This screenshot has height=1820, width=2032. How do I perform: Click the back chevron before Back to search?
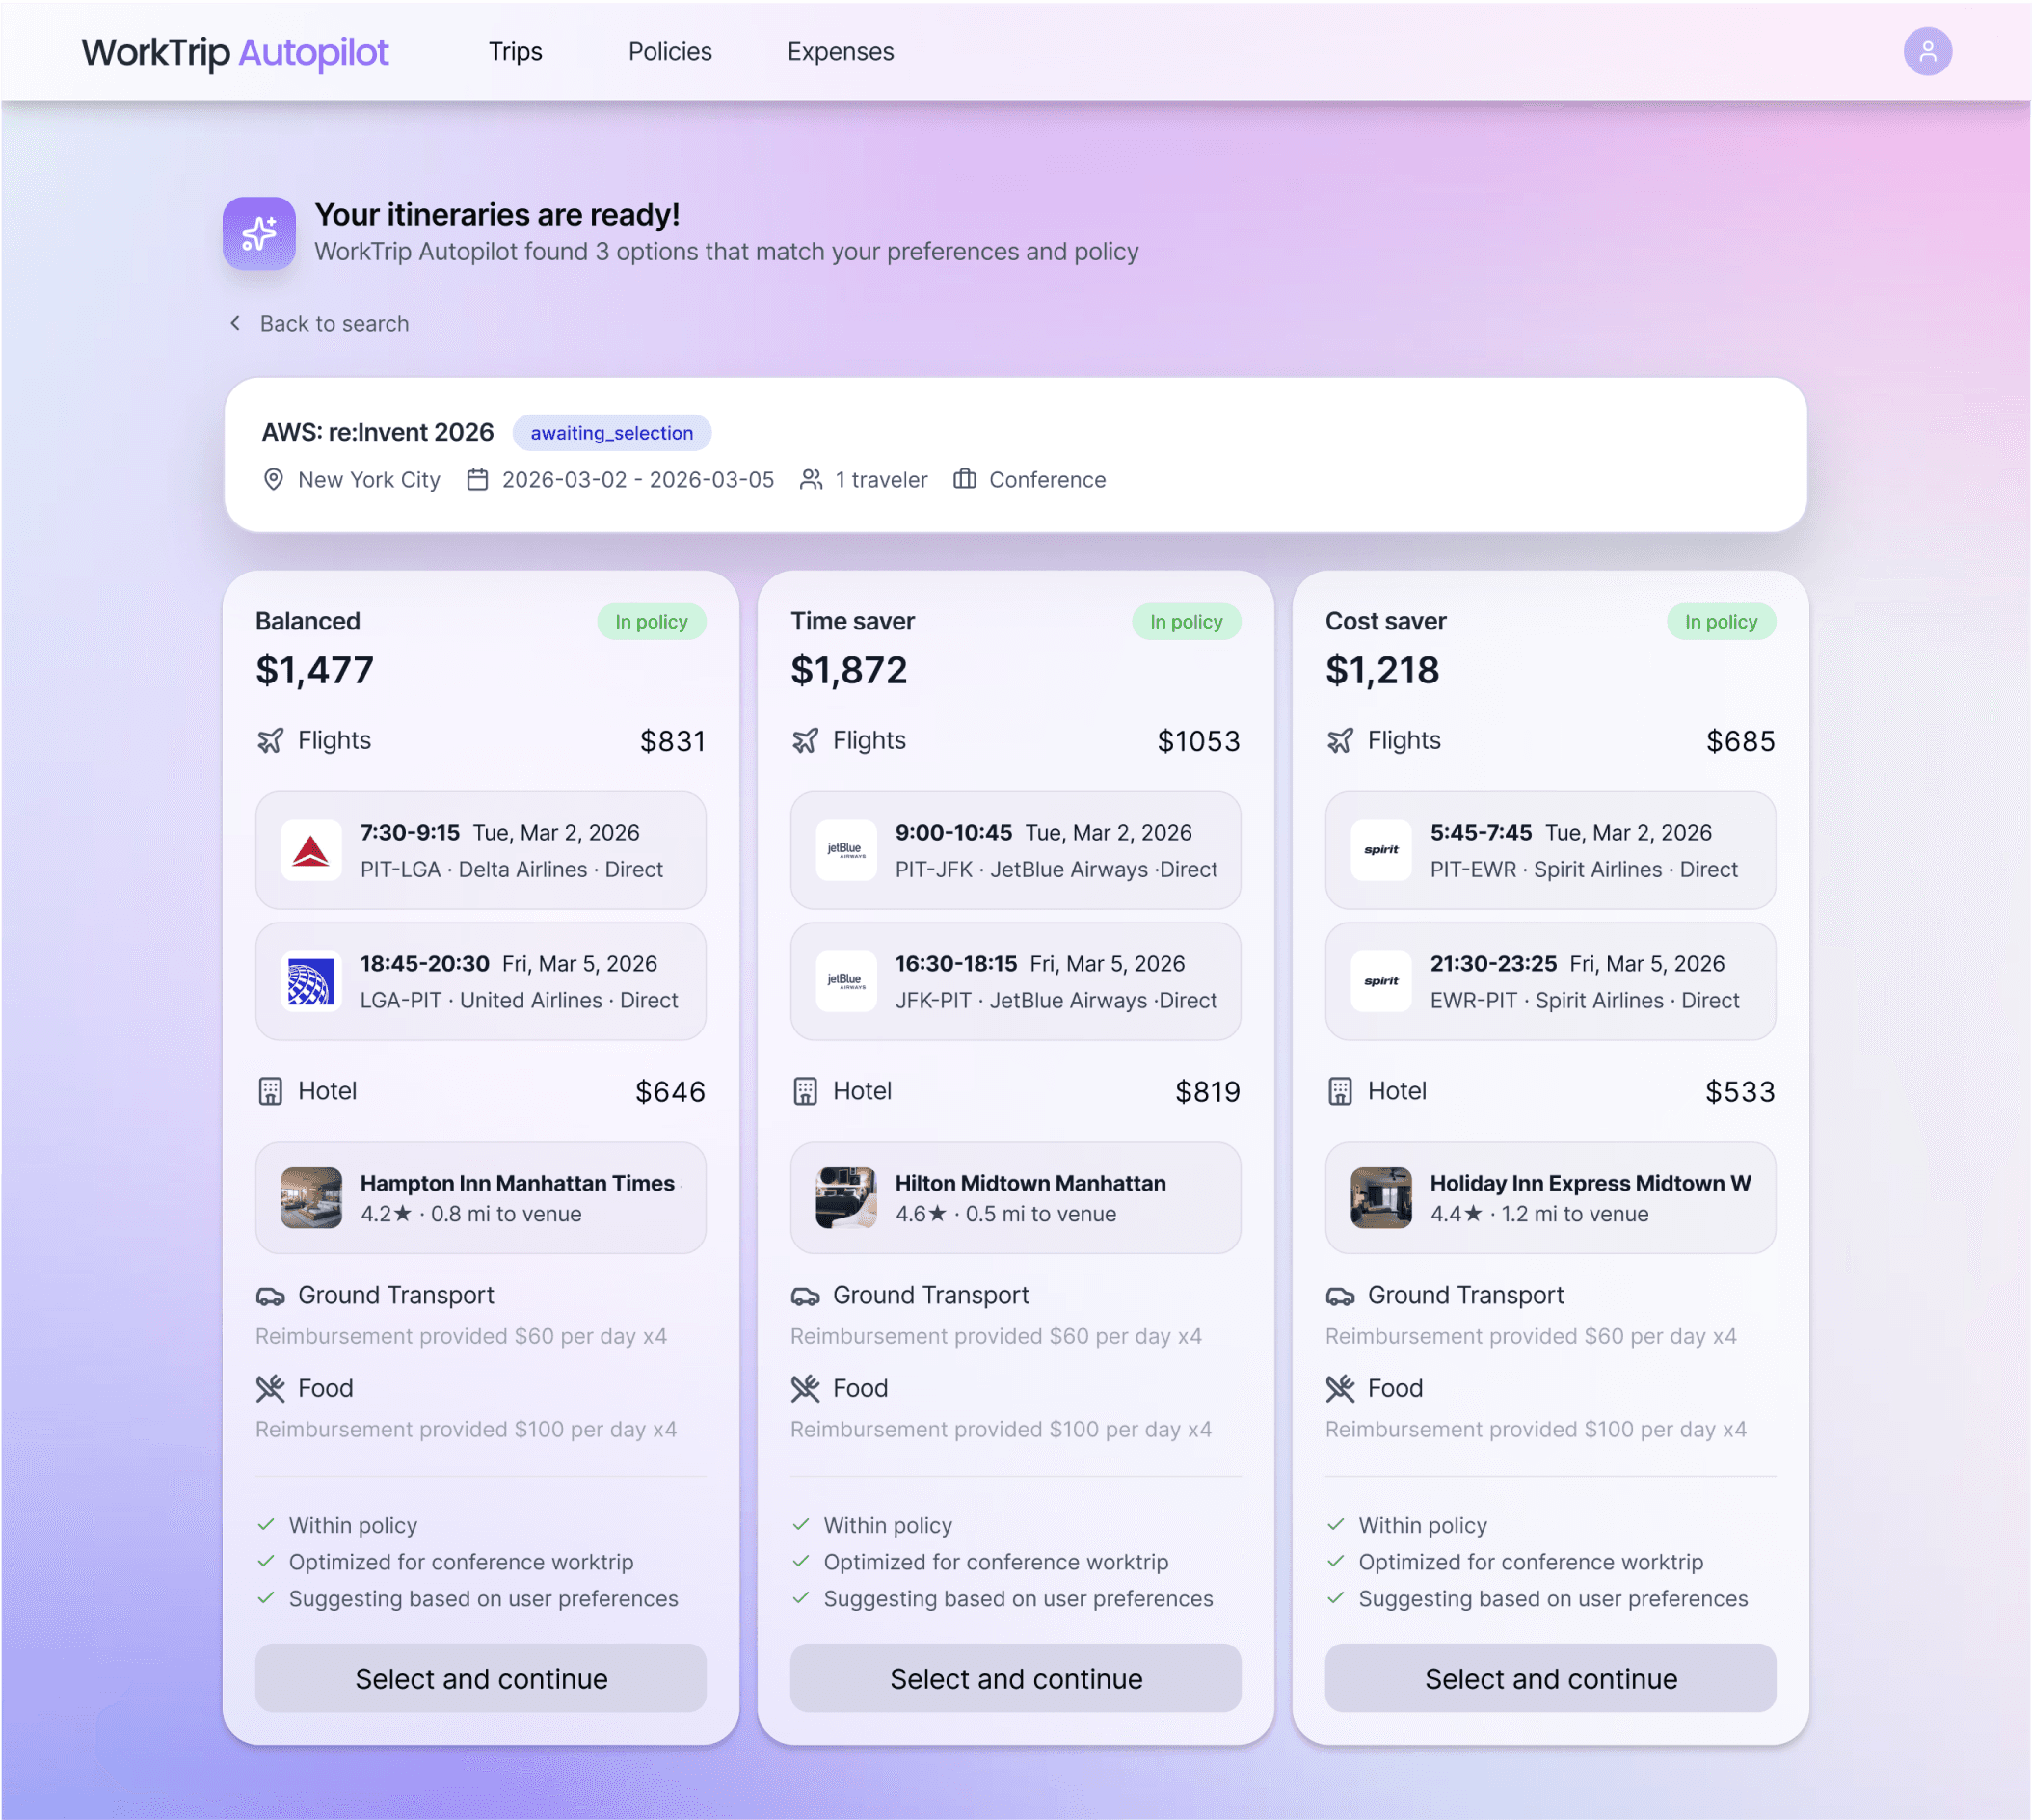point(236,323)
